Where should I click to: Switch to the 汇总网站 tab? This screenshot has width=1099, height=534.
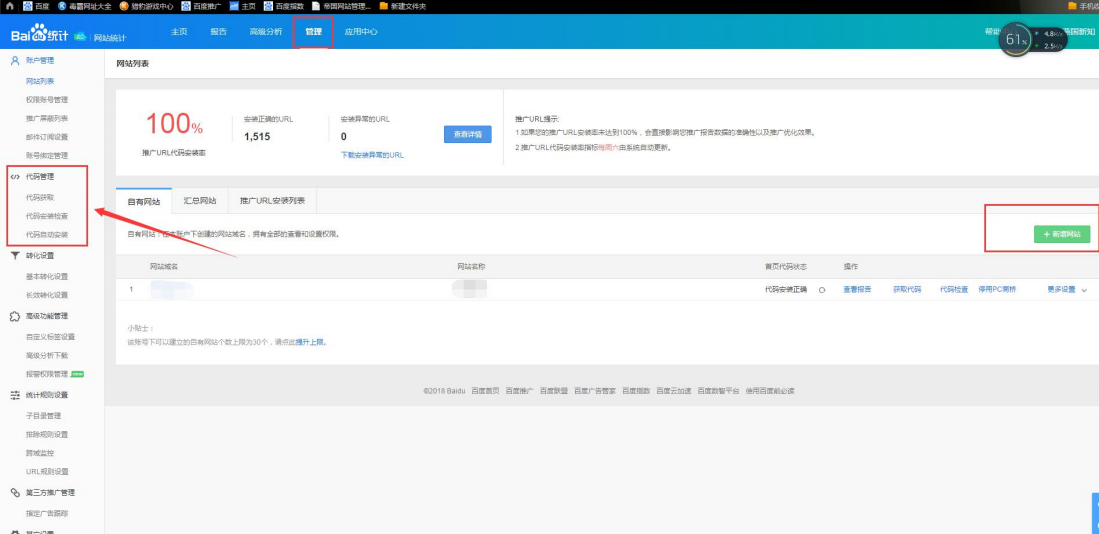[200, 201]
